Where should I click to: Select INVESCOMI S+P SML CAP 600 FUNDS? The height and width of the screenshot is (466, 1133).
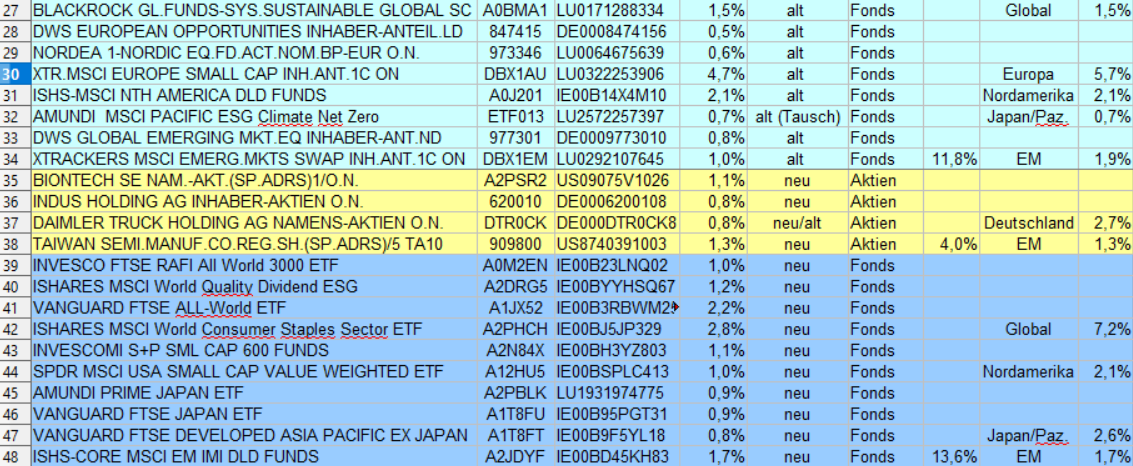point(254,350)
